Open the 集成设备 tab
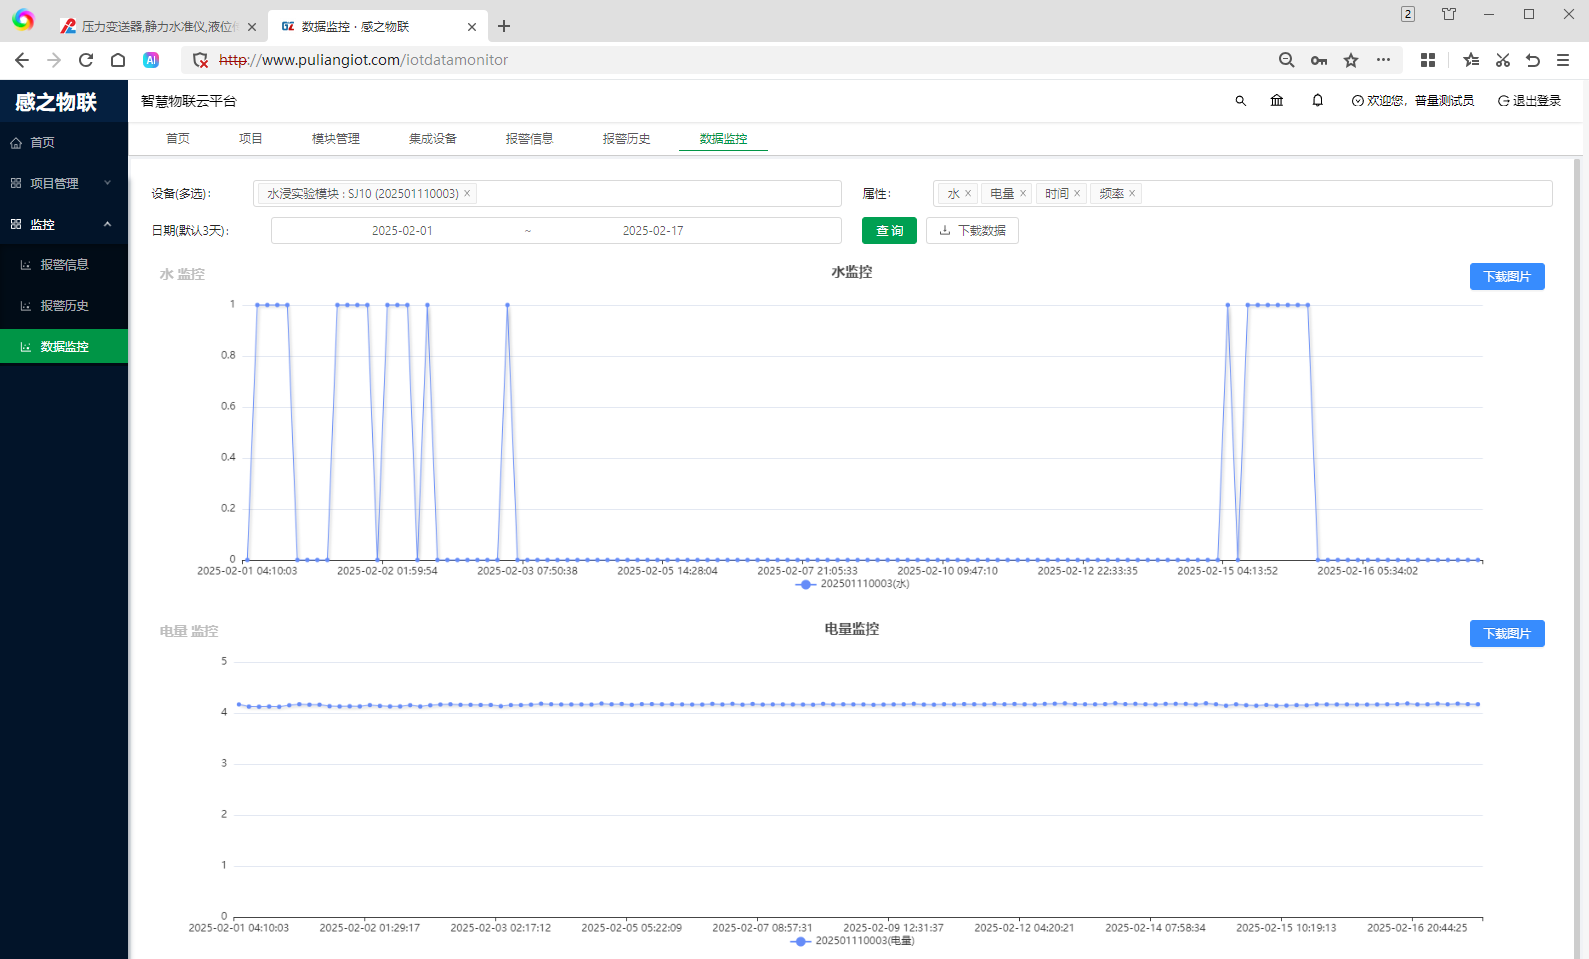The height and width of the screenshot is (959, 1589). 432,139
